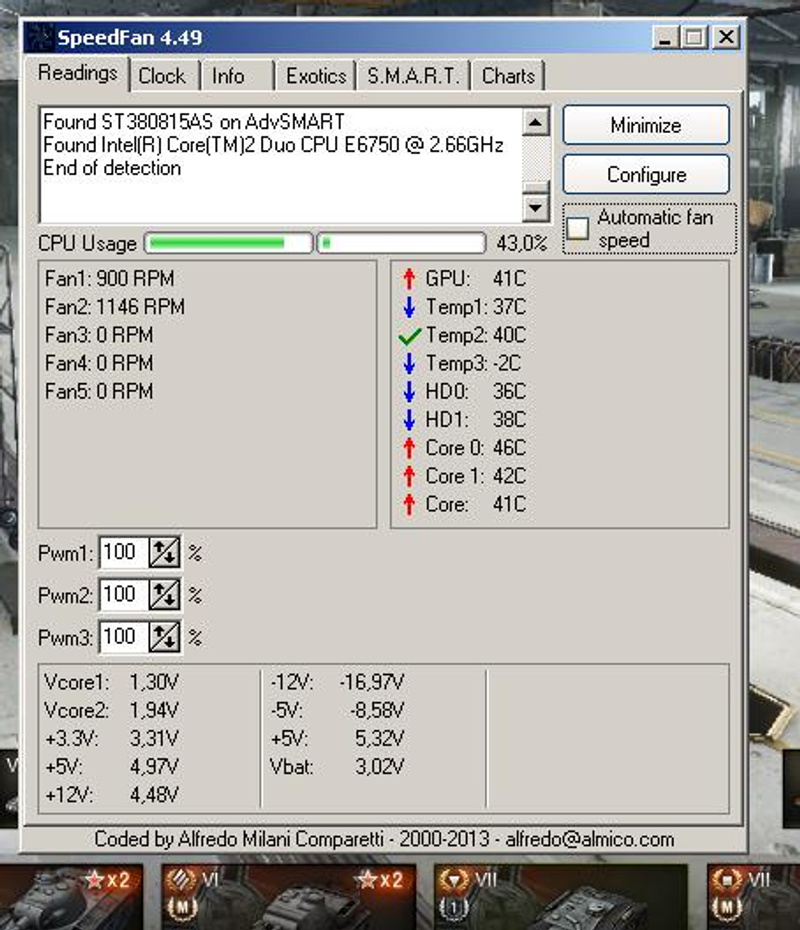Click the first CPU Usage progress bar
The image size is (800, 930).
[229, 243]
